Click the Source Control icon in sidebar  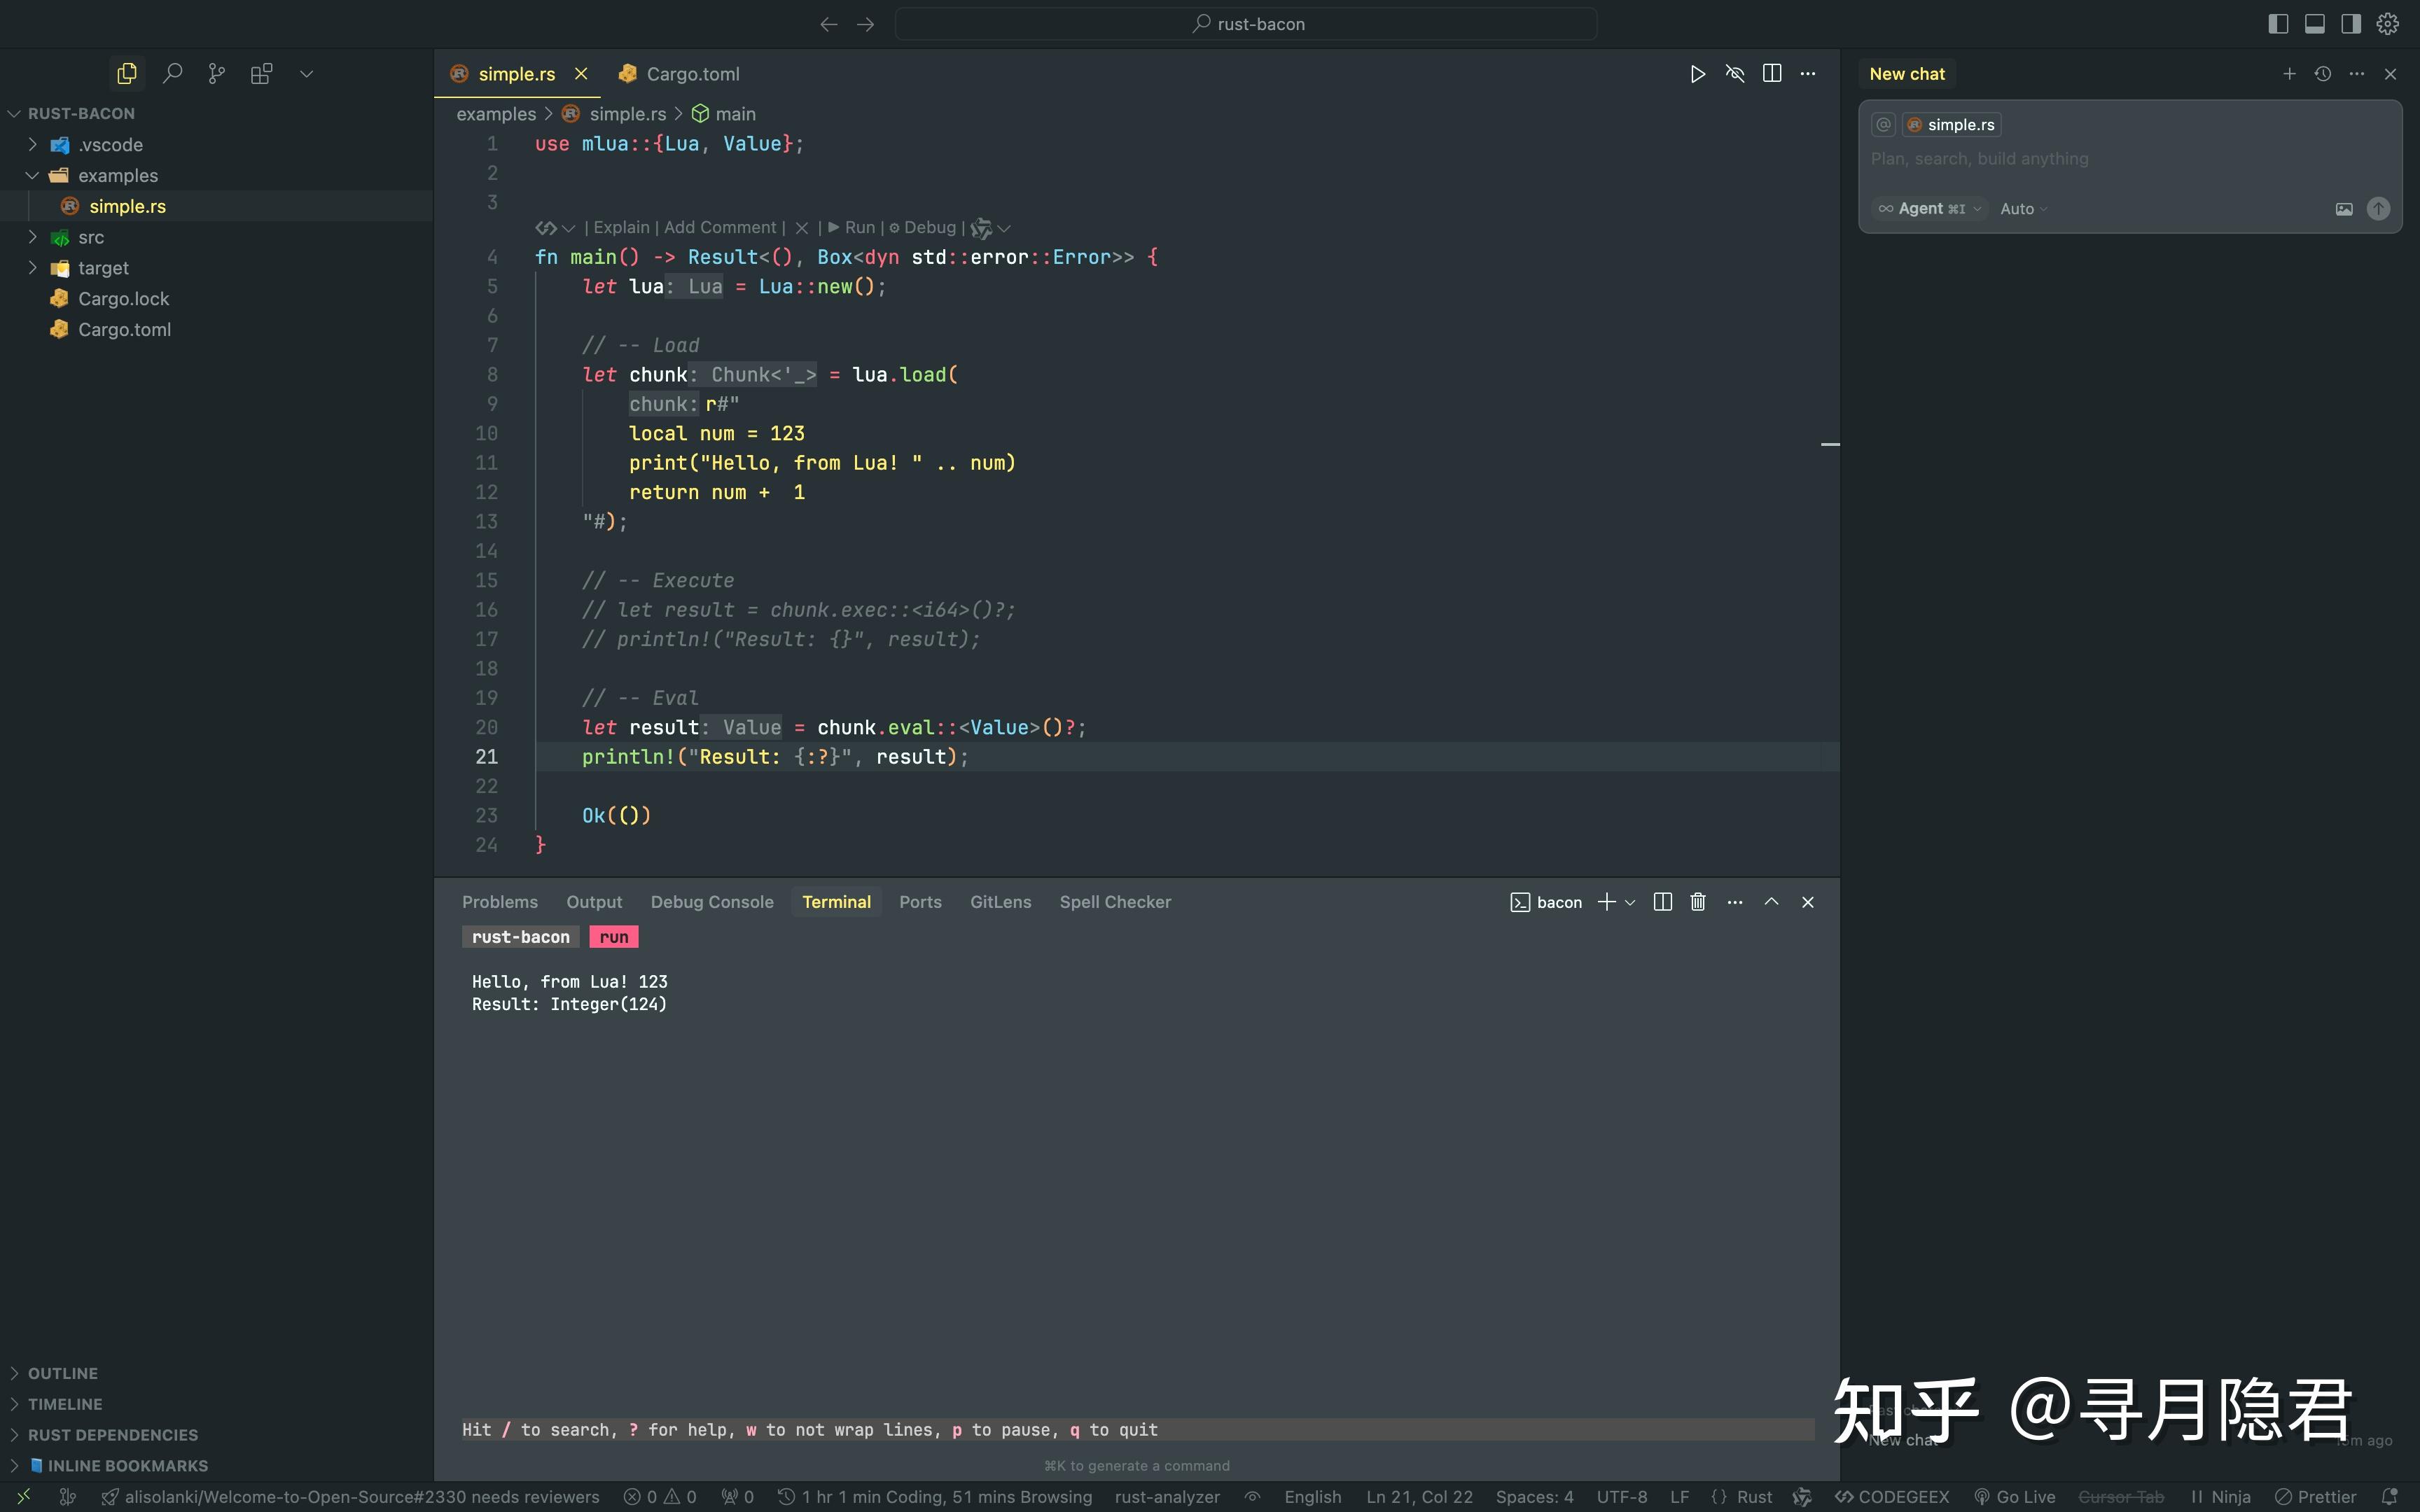217,73
